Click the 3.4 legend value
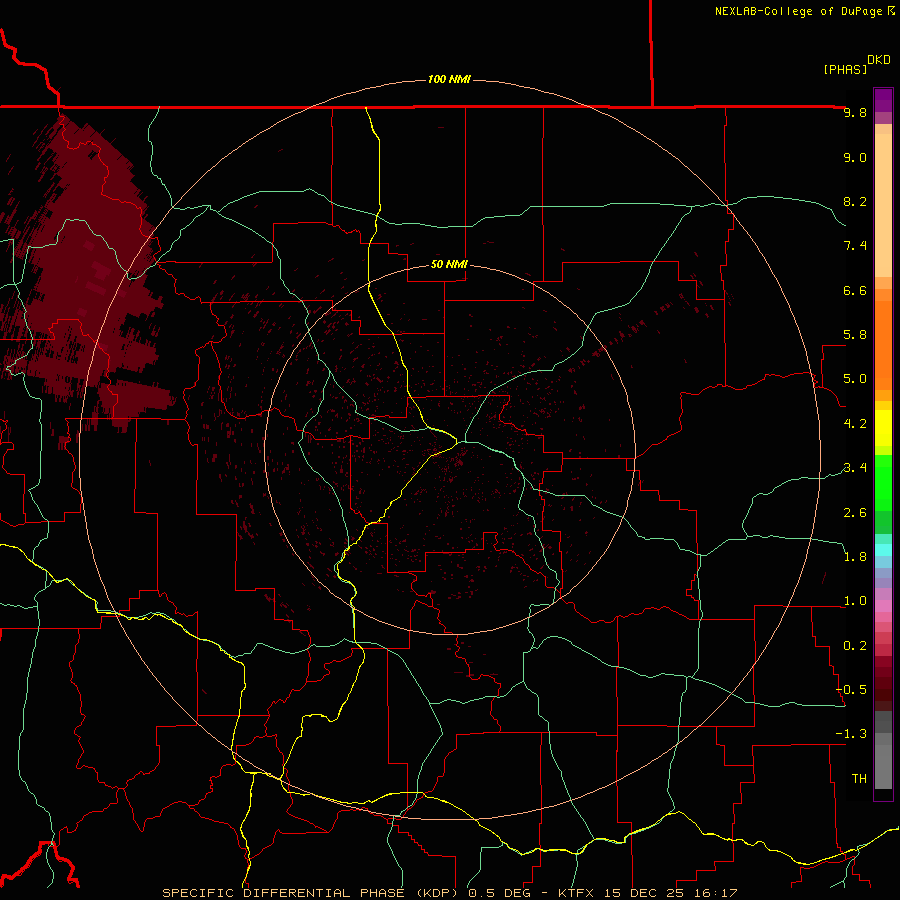Screen dimensions: 900x900 click(x=855, y=468)
